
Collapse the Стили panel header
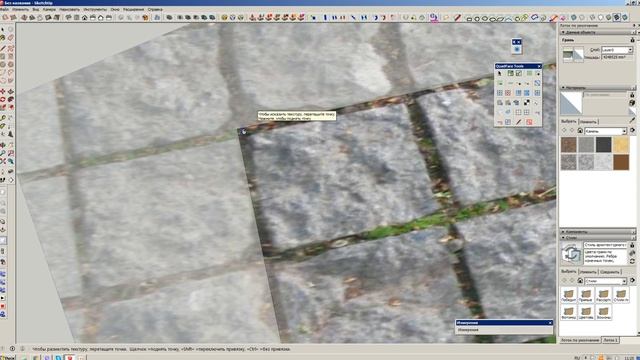pyautogui.click(x=598, y=237)
